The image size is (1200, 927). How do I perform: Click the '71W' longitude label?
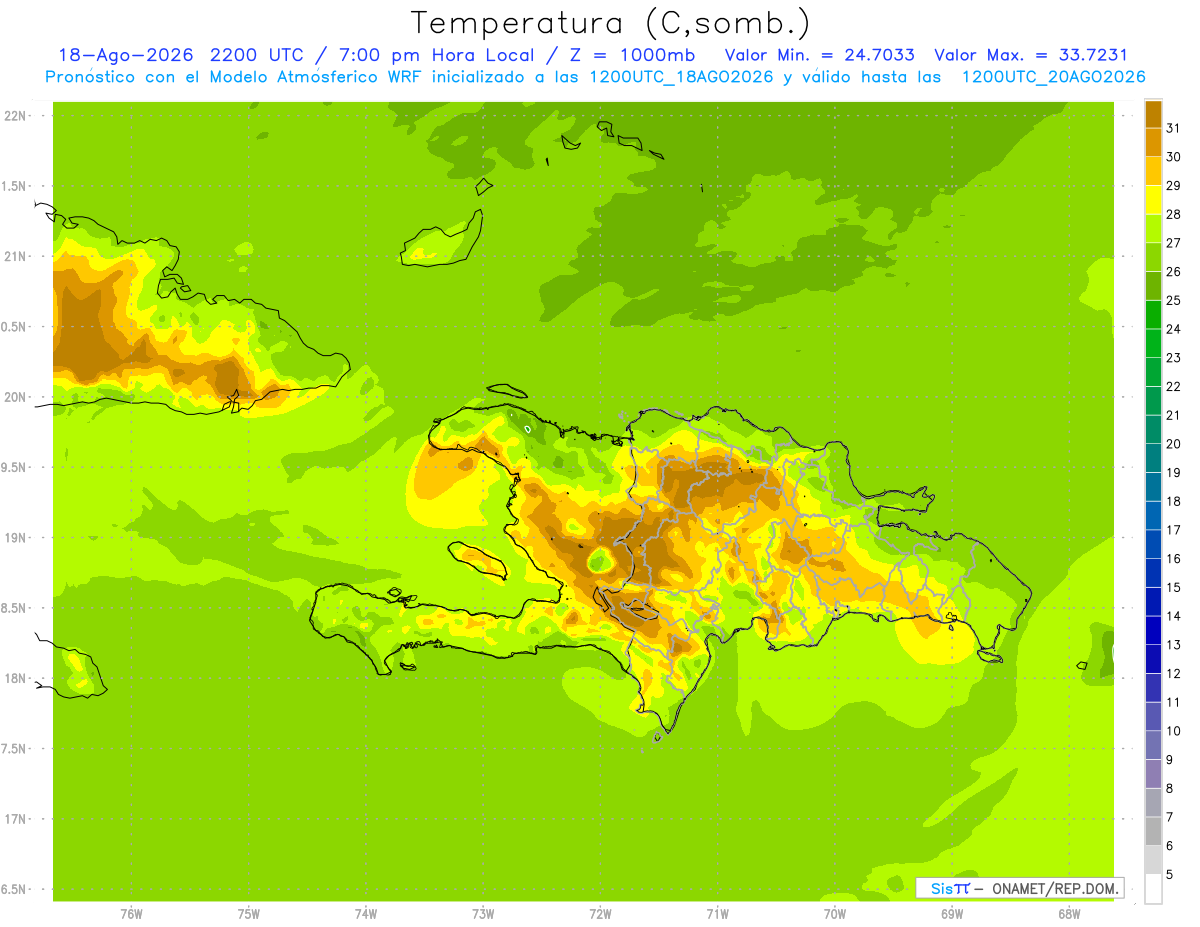pos(717,914)
